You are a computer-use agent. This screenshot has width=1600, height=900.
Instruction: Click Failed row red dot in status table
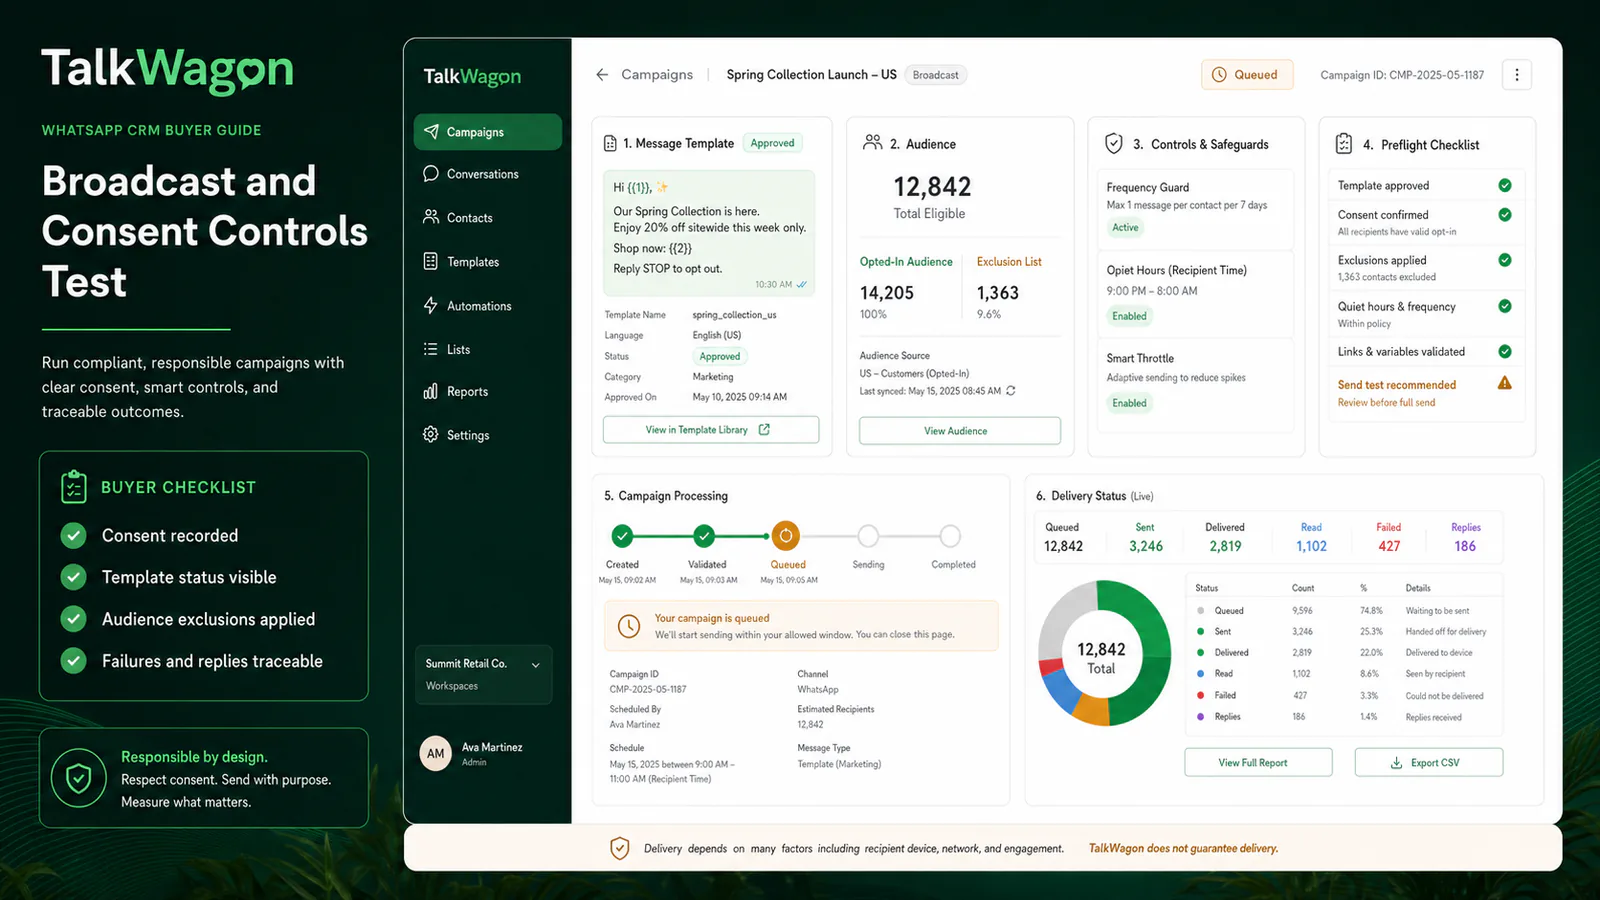pos(1200,695)
